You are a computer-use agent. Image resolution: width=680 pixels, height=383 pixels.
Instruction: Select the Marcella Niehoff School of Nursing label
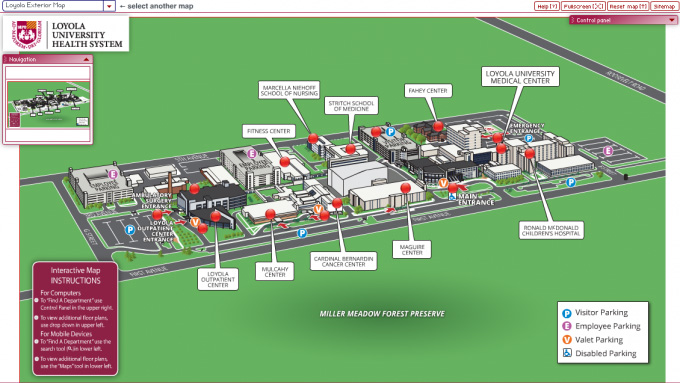289,90
